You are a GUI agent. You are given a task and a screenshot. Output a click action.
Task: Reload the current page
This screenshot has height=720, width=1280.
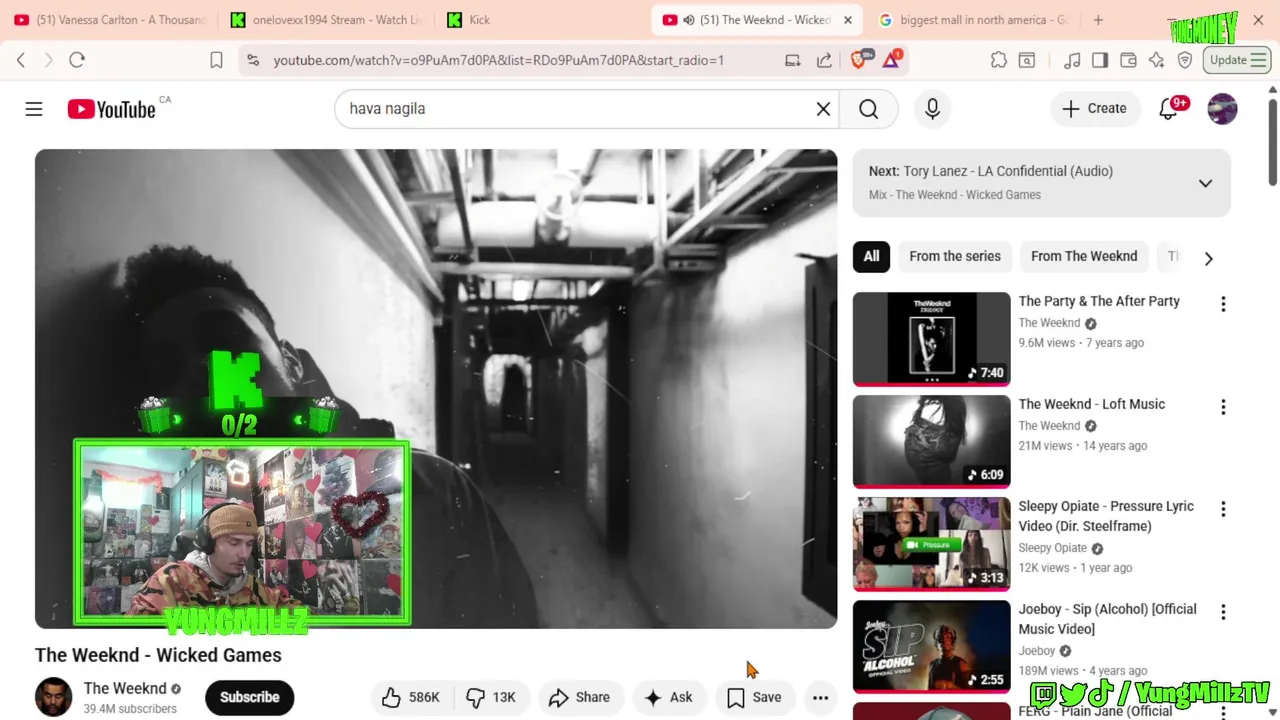point(77,60)
